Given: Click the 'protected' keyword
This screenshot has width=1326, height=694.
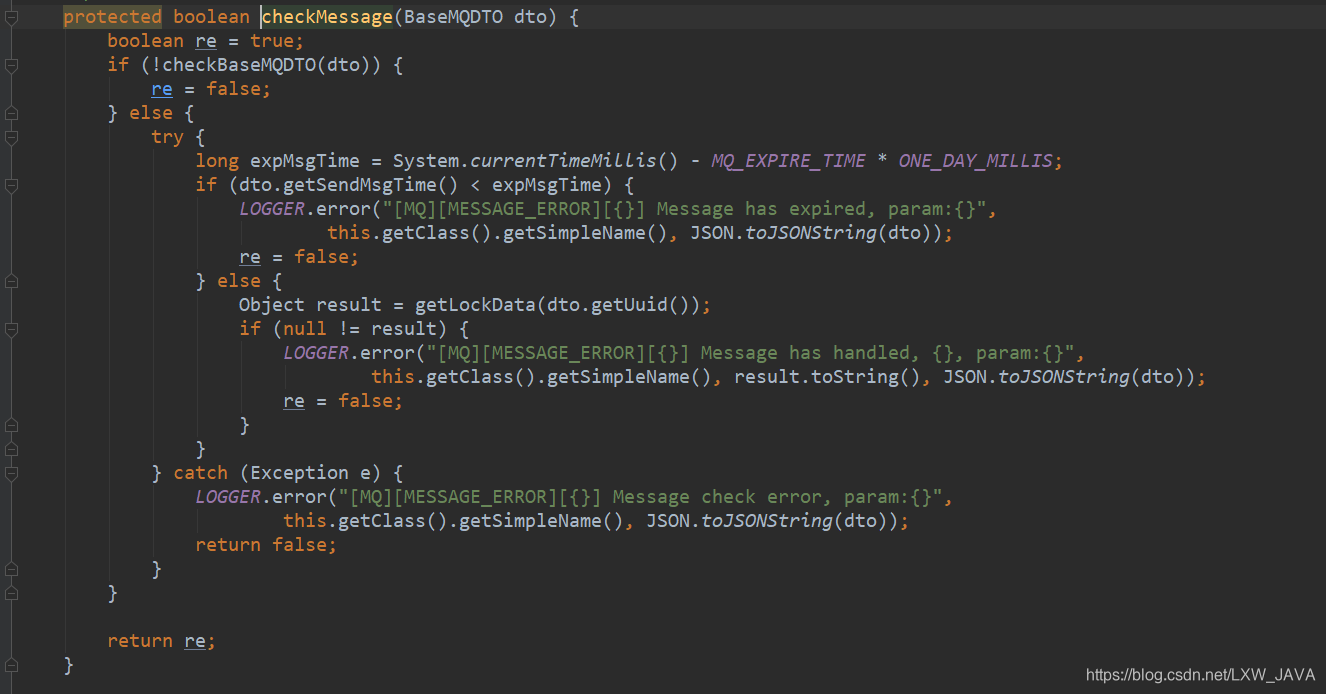Looking at the screenshot, I should pos(112,17).
